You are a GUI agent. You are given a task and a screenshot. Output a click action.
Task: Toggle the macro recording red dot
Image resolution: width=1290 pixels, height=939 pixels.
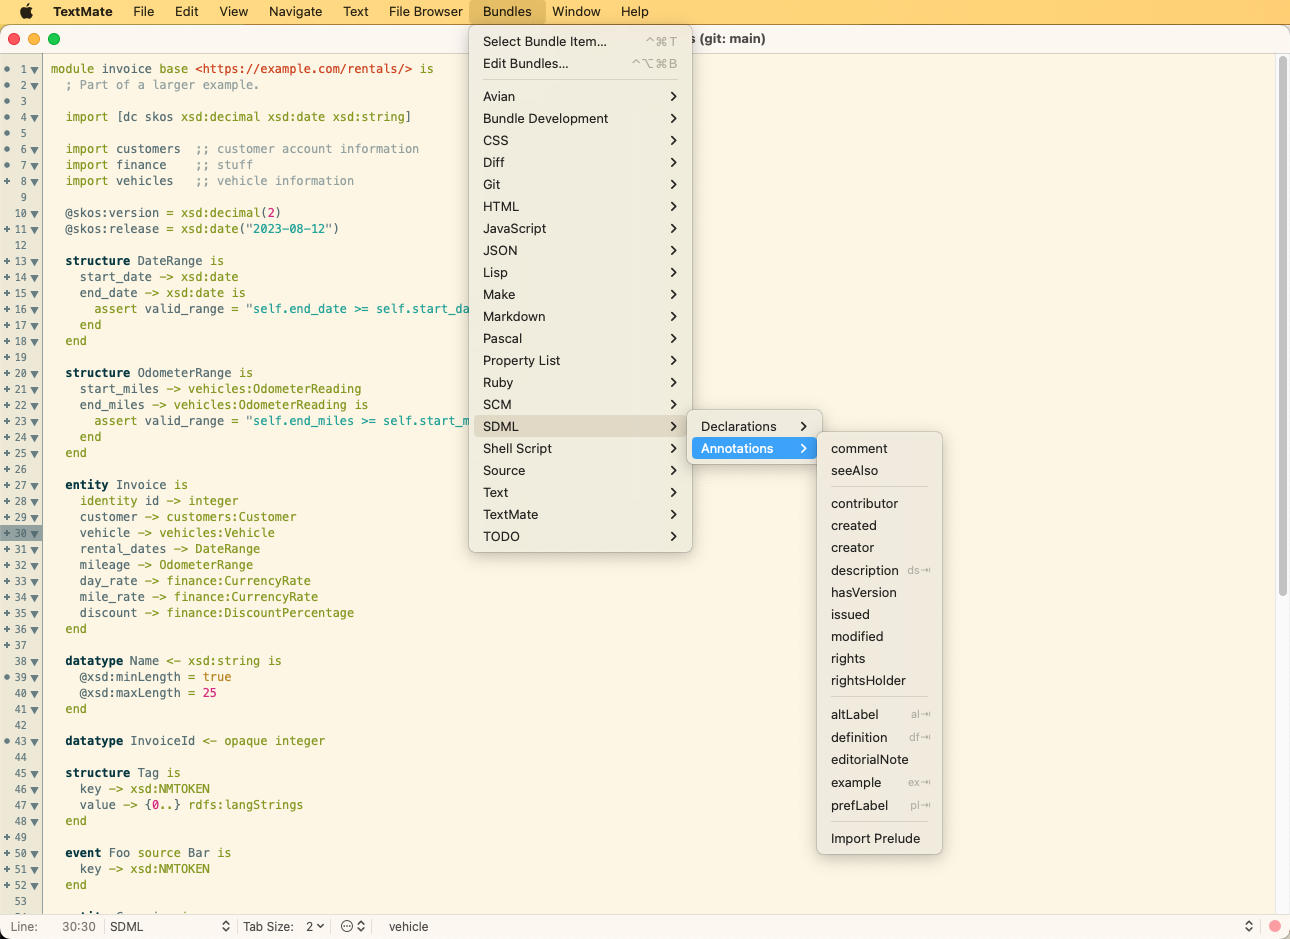1275,927
